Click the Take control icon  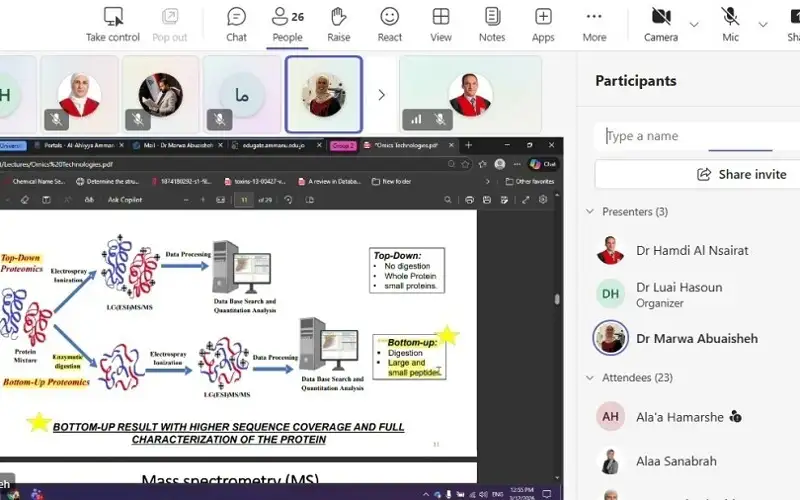[x=113, y=18]
